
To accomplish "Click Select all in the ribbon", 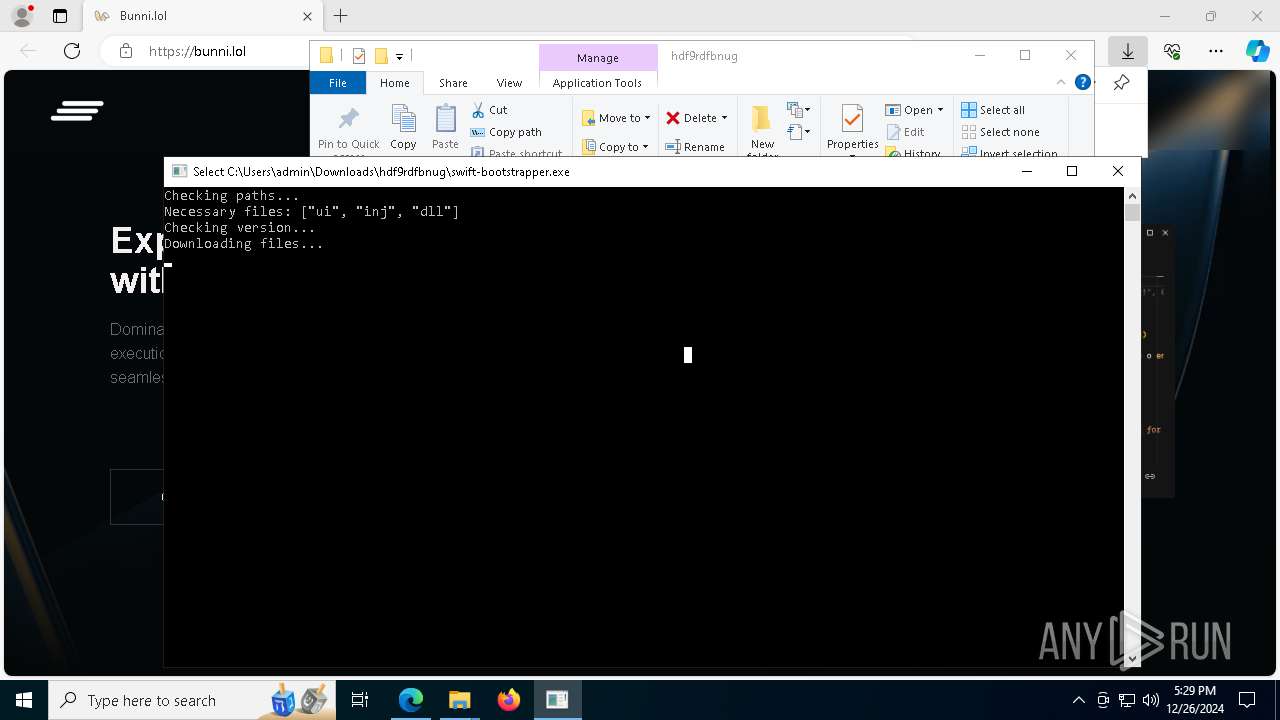I will click(x=993, y=110).
